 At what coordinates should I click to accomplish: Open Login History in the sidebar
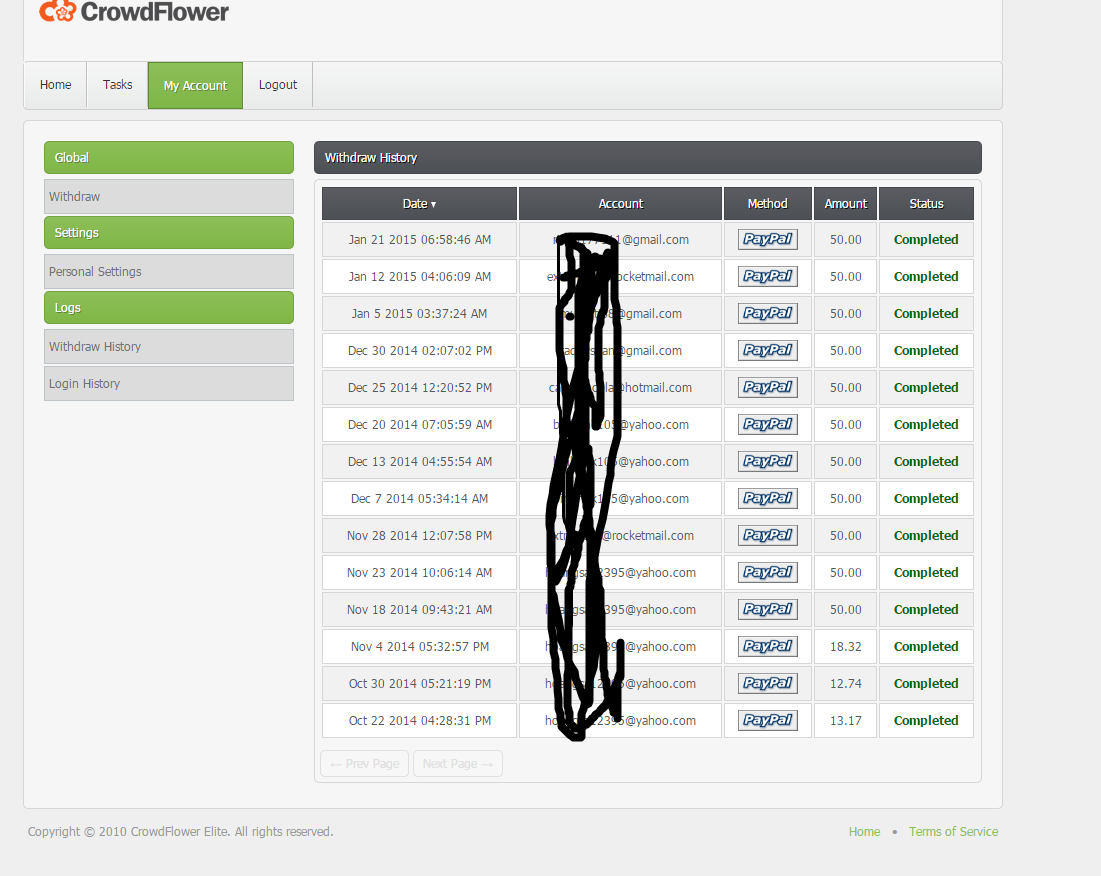point(169,384)
